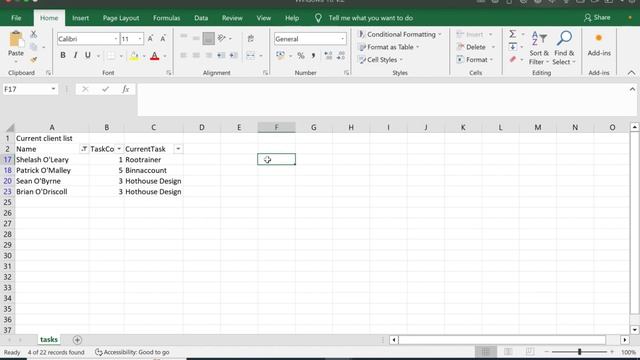Toggle Italic formatting
640x360 pixels.
click(75, 56)
